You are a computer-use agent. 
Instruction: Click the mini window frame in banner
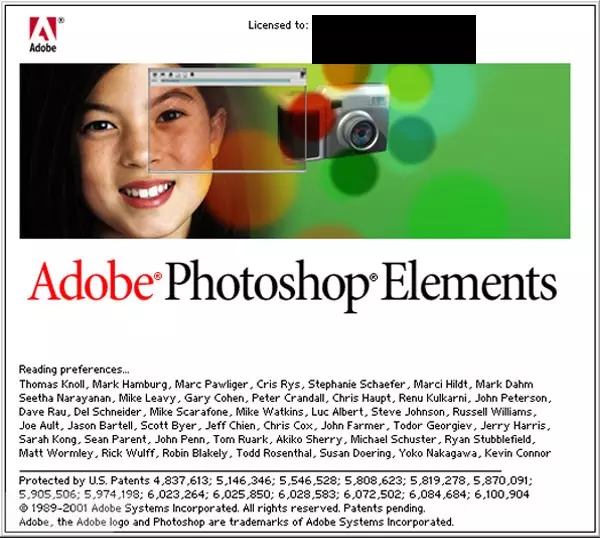click(227, 121)
